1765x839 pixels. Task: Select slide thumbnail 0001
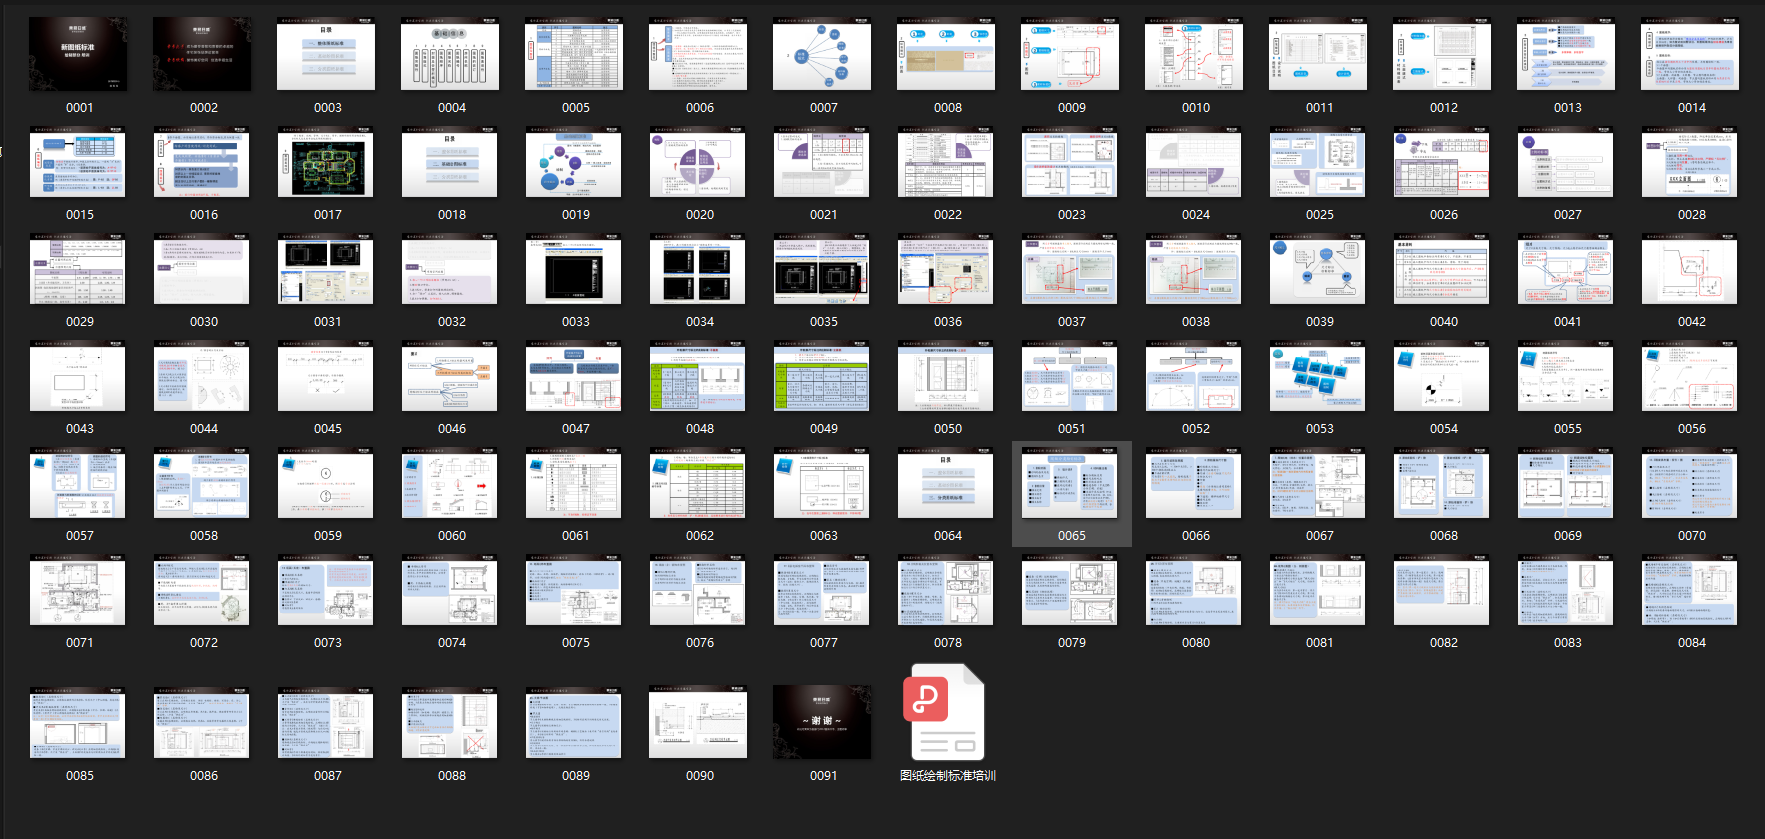(78, 55)
